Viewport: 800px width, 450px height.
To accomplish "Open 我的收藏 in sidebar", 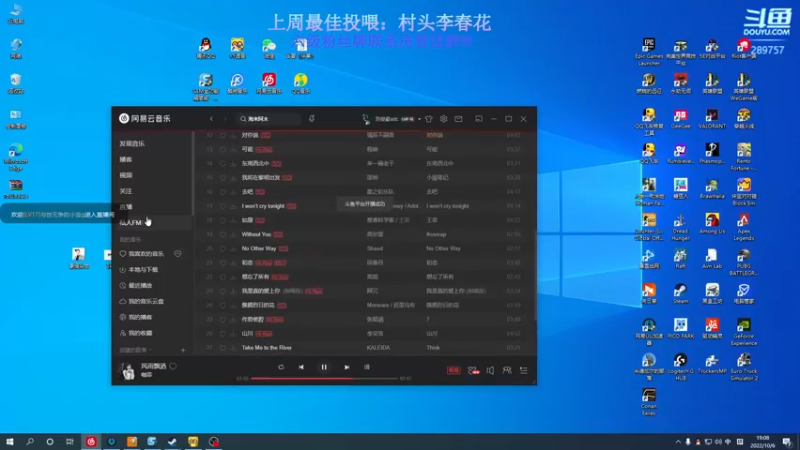I will tap(140, 333).
